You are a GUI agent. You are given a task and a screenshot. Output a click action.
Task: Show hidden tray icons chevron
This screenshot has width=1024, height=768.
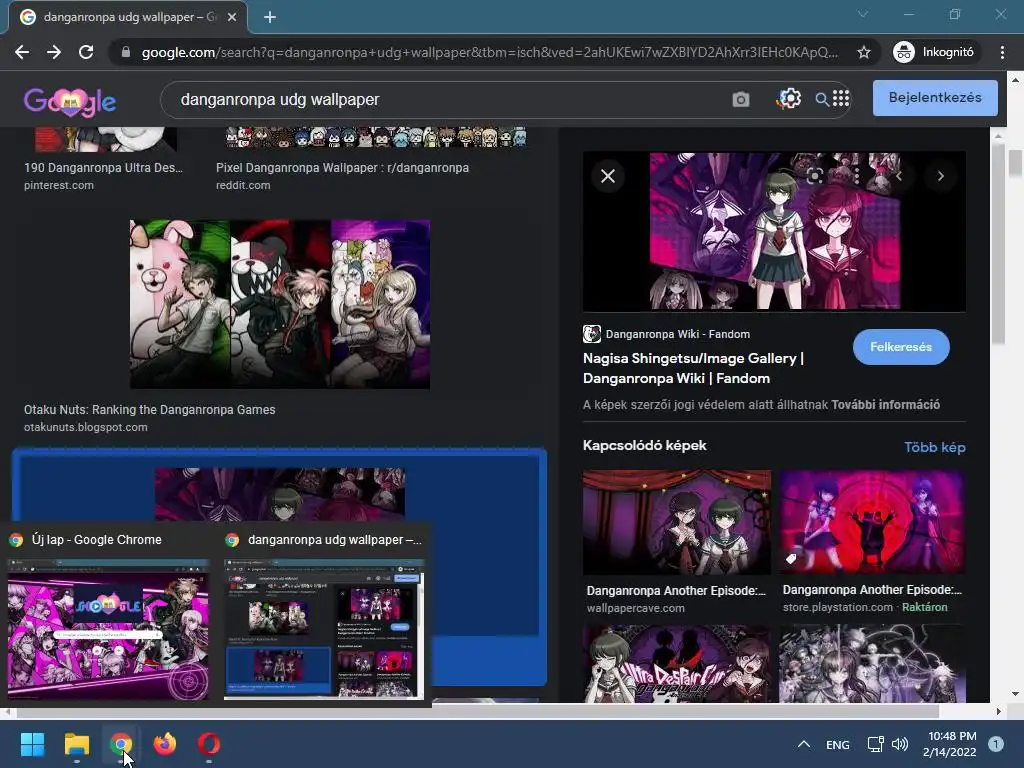click(x=804, y=744)
